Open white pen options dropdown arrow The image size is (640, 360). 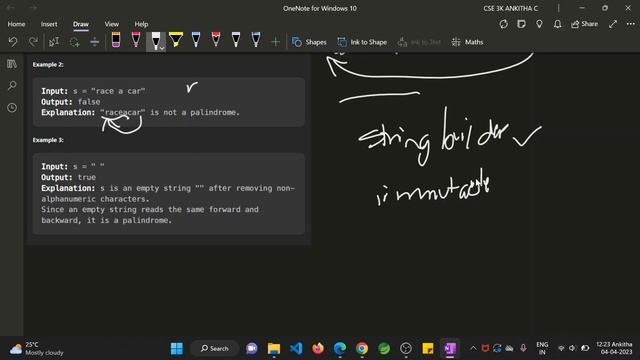(x=162, y=48)
